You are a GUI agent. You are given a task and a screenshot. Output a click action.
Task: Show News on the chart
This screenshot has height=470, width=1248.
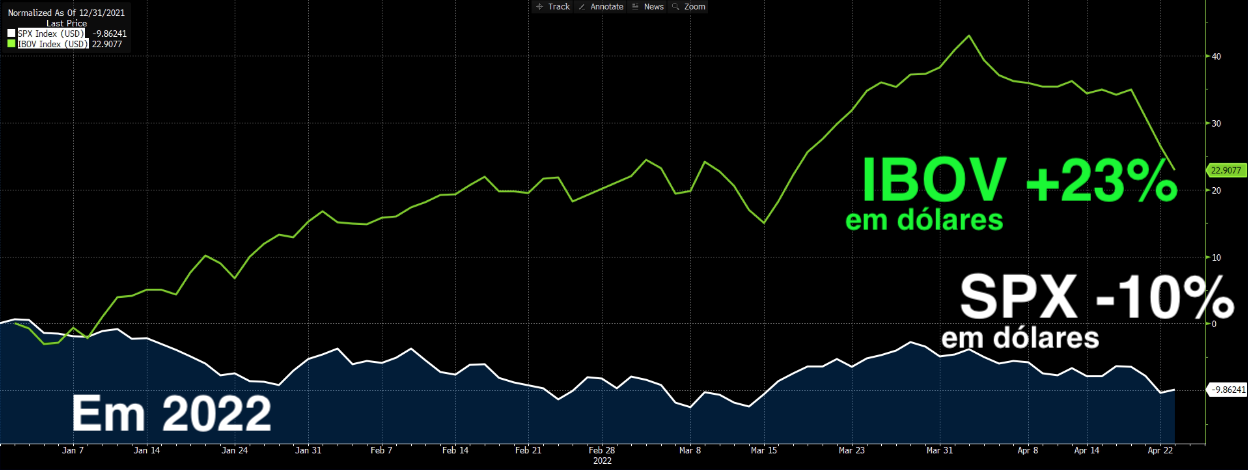click(x=648, y=6)
